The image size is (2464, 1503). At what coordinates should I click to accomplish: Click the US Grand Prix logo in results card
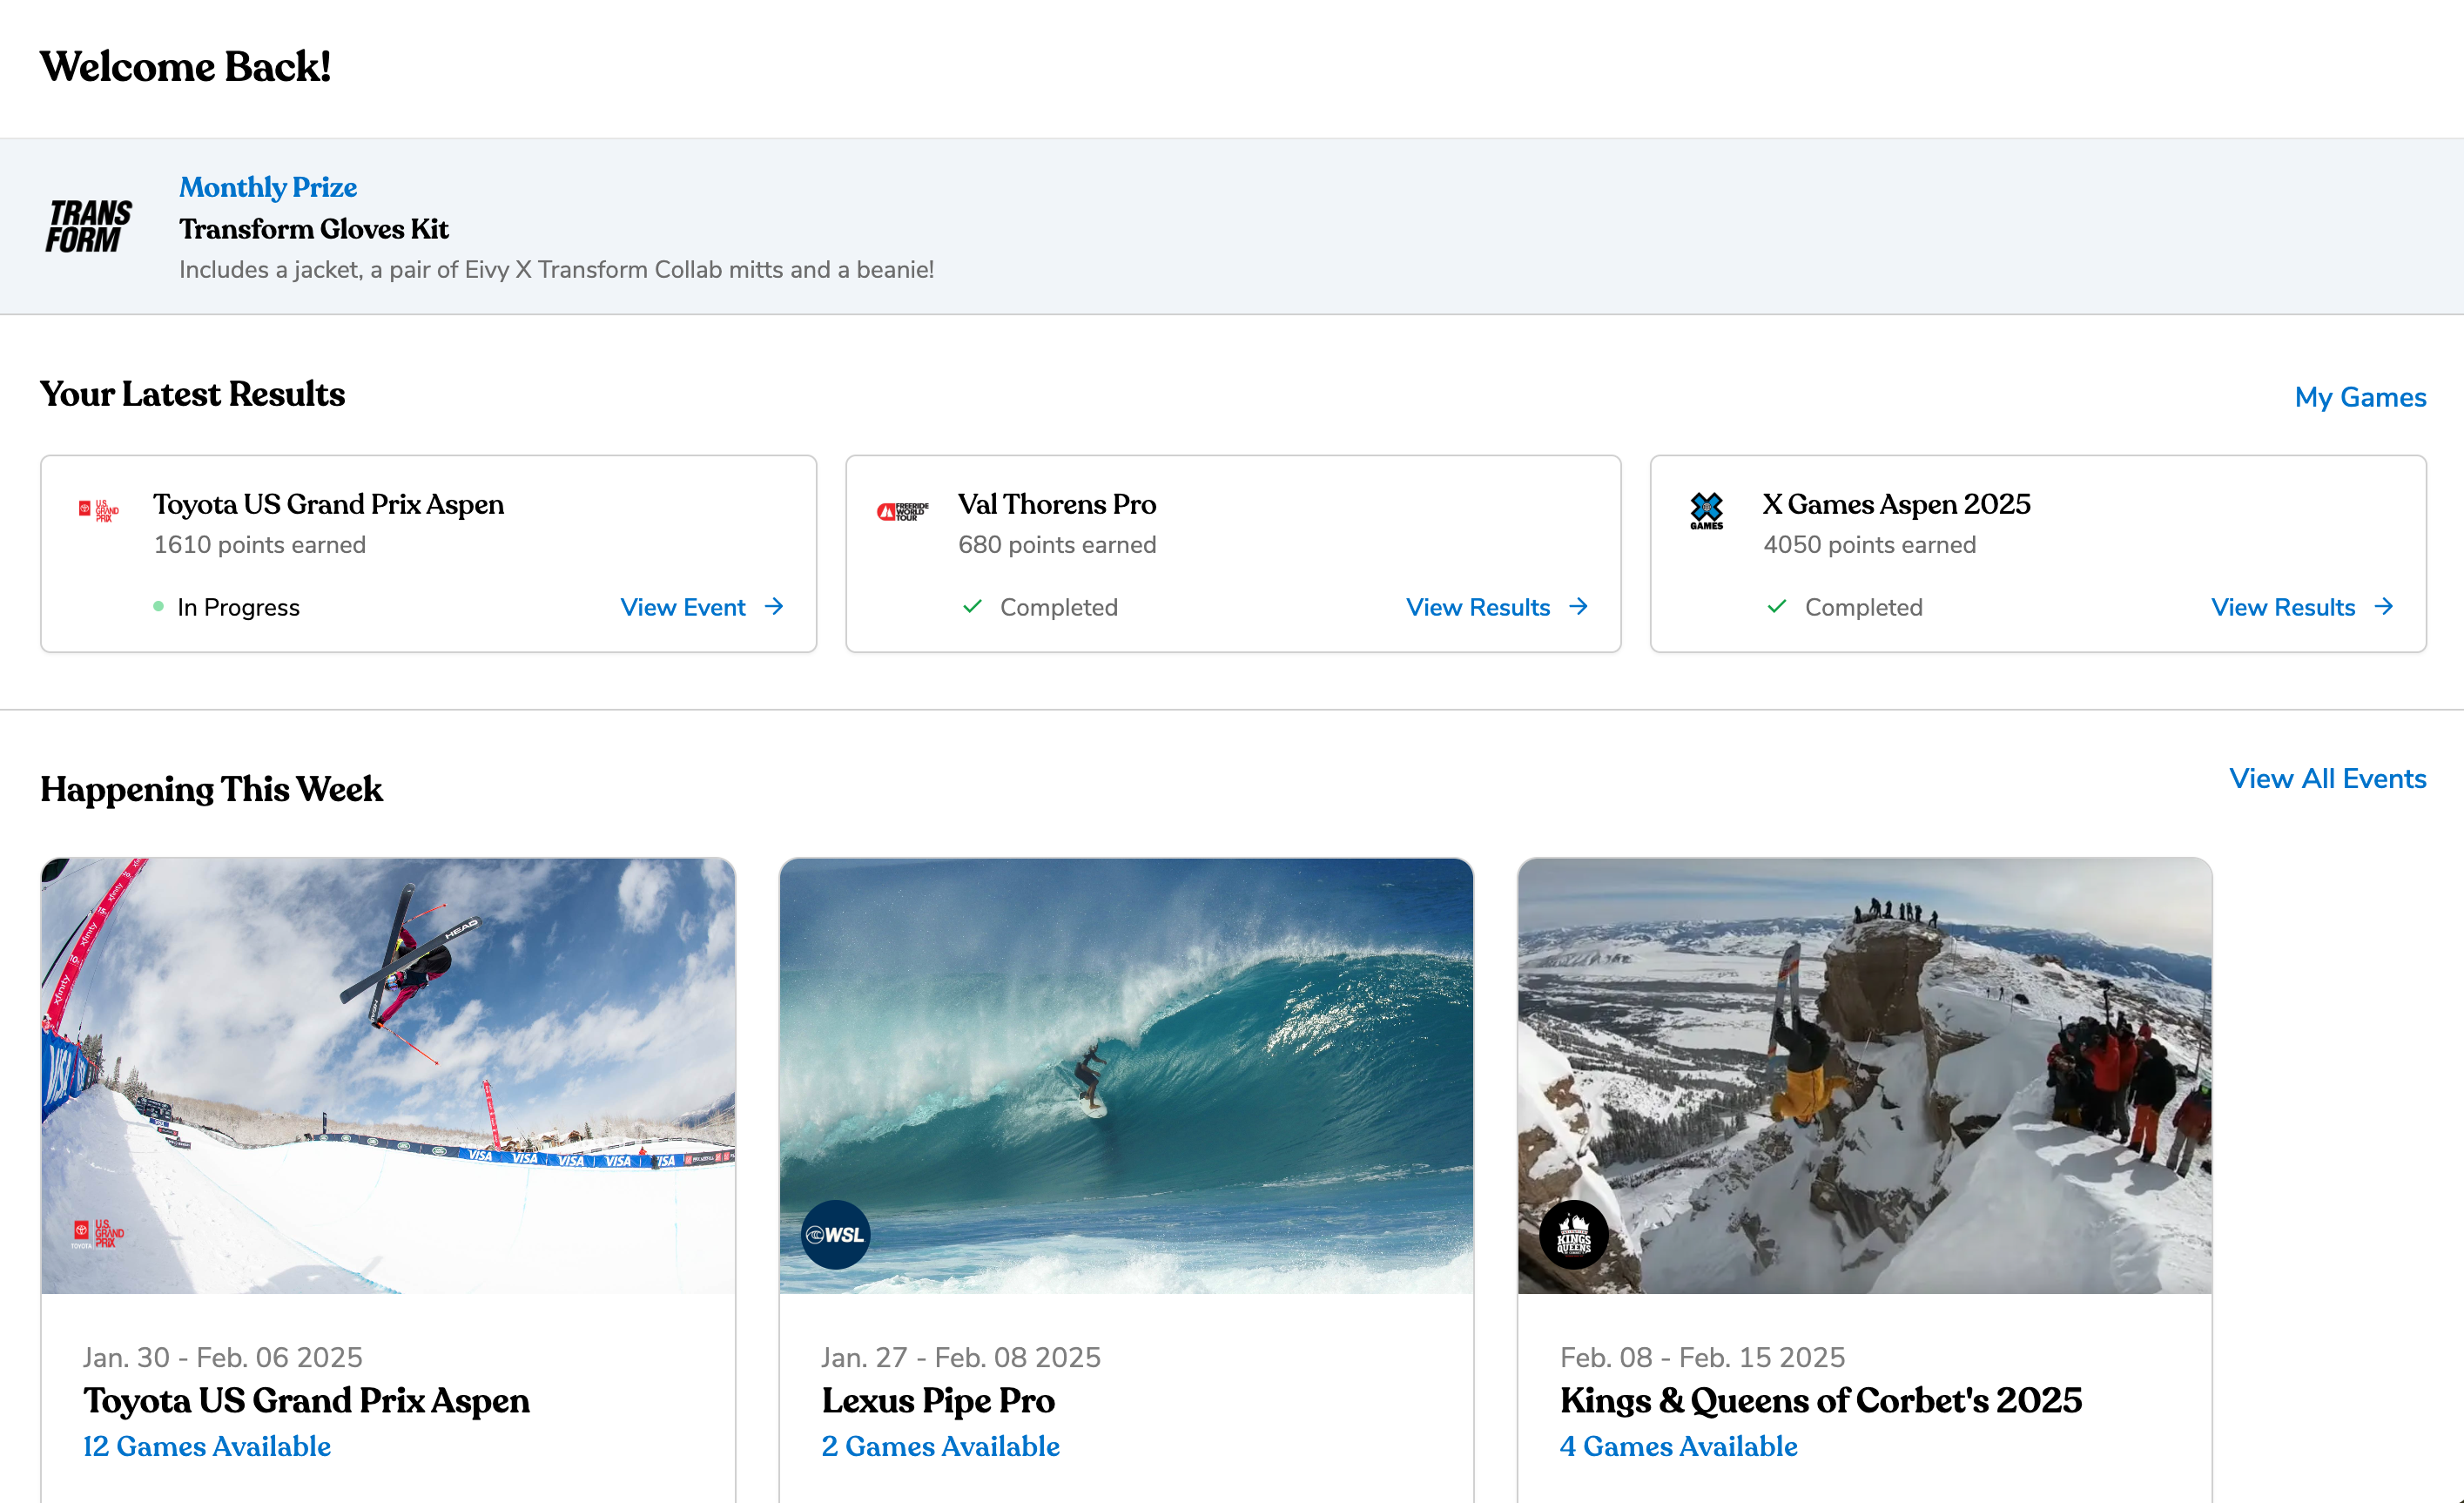tap(99, 510)
